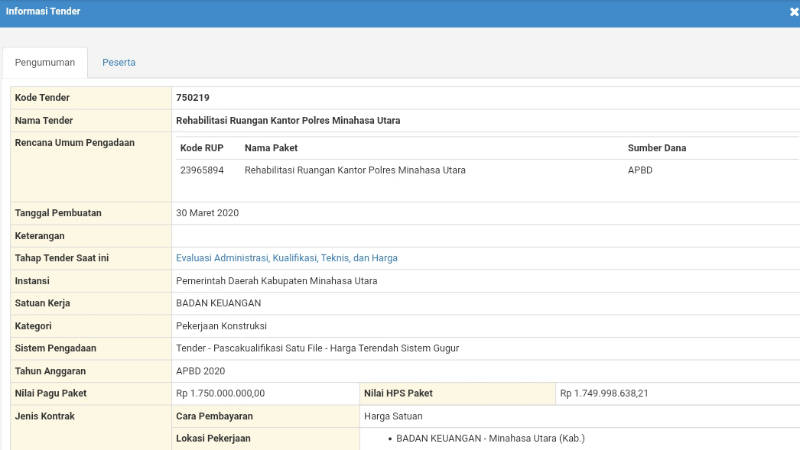Viewport: 800px width, 450px height.
Task: Click the Nilai HPS Paket label
Action: 398,393
